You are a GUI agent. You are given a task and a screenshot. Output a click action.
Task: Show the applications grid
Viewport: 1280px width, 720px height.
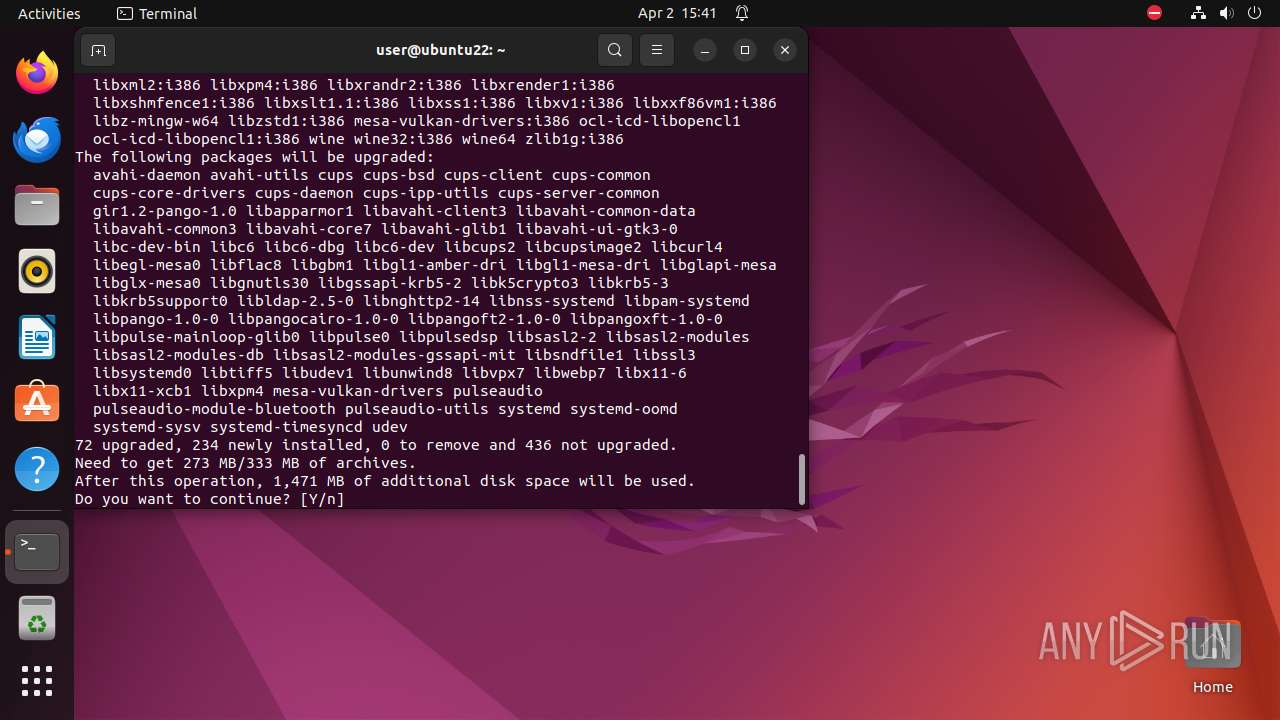tap(37, 681)
